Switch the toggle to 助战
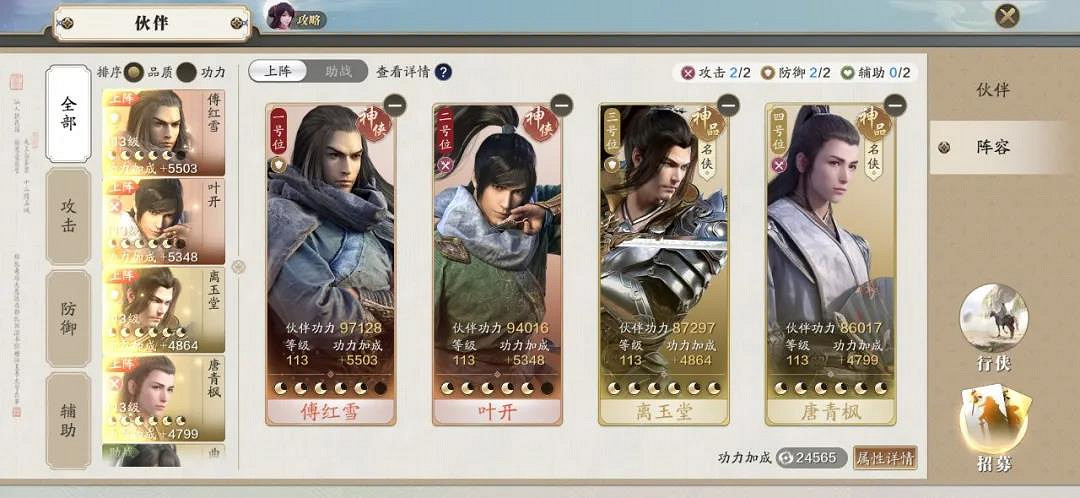The width and height of the screenshot is (1080, 498). pos(338,72)
